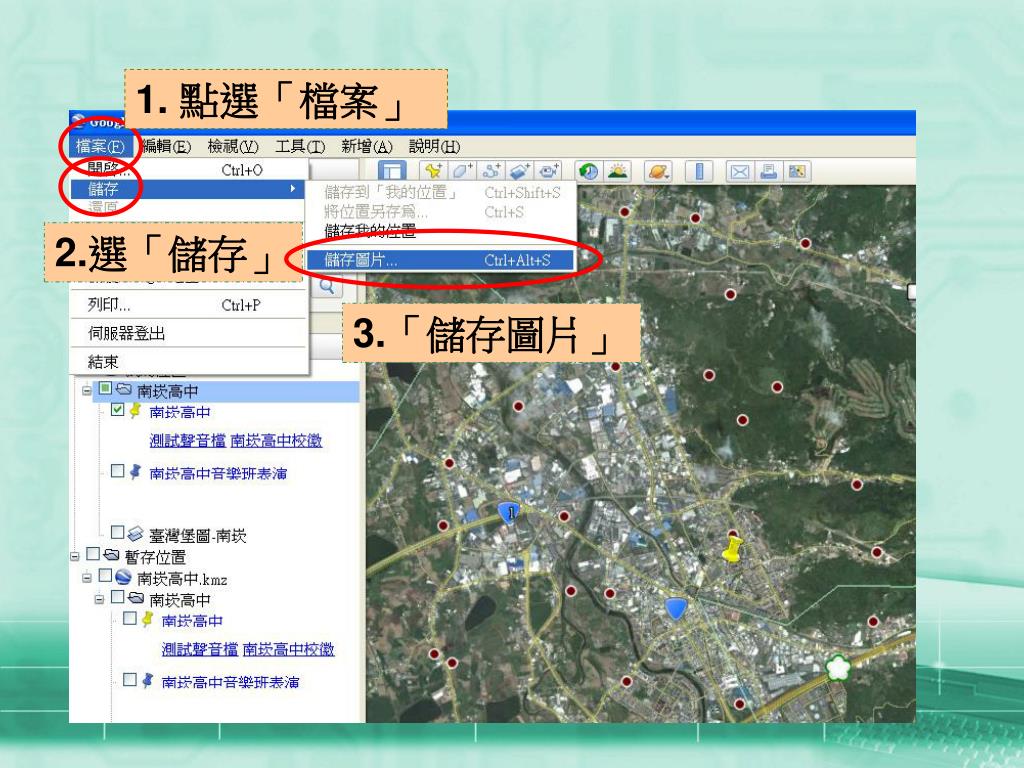Click blue pushpin icon beside unchecked 南崁高中音樂班表演 in My Places
The width and height of the screenshot is (1024, 768).
pos(135,471)
